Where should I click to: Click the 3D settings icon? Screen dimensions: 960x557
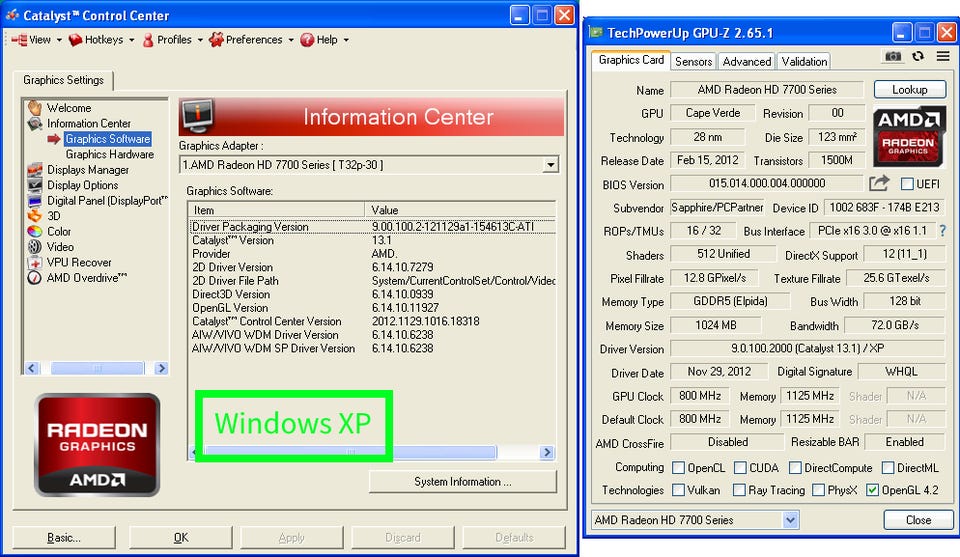point(35,215)
